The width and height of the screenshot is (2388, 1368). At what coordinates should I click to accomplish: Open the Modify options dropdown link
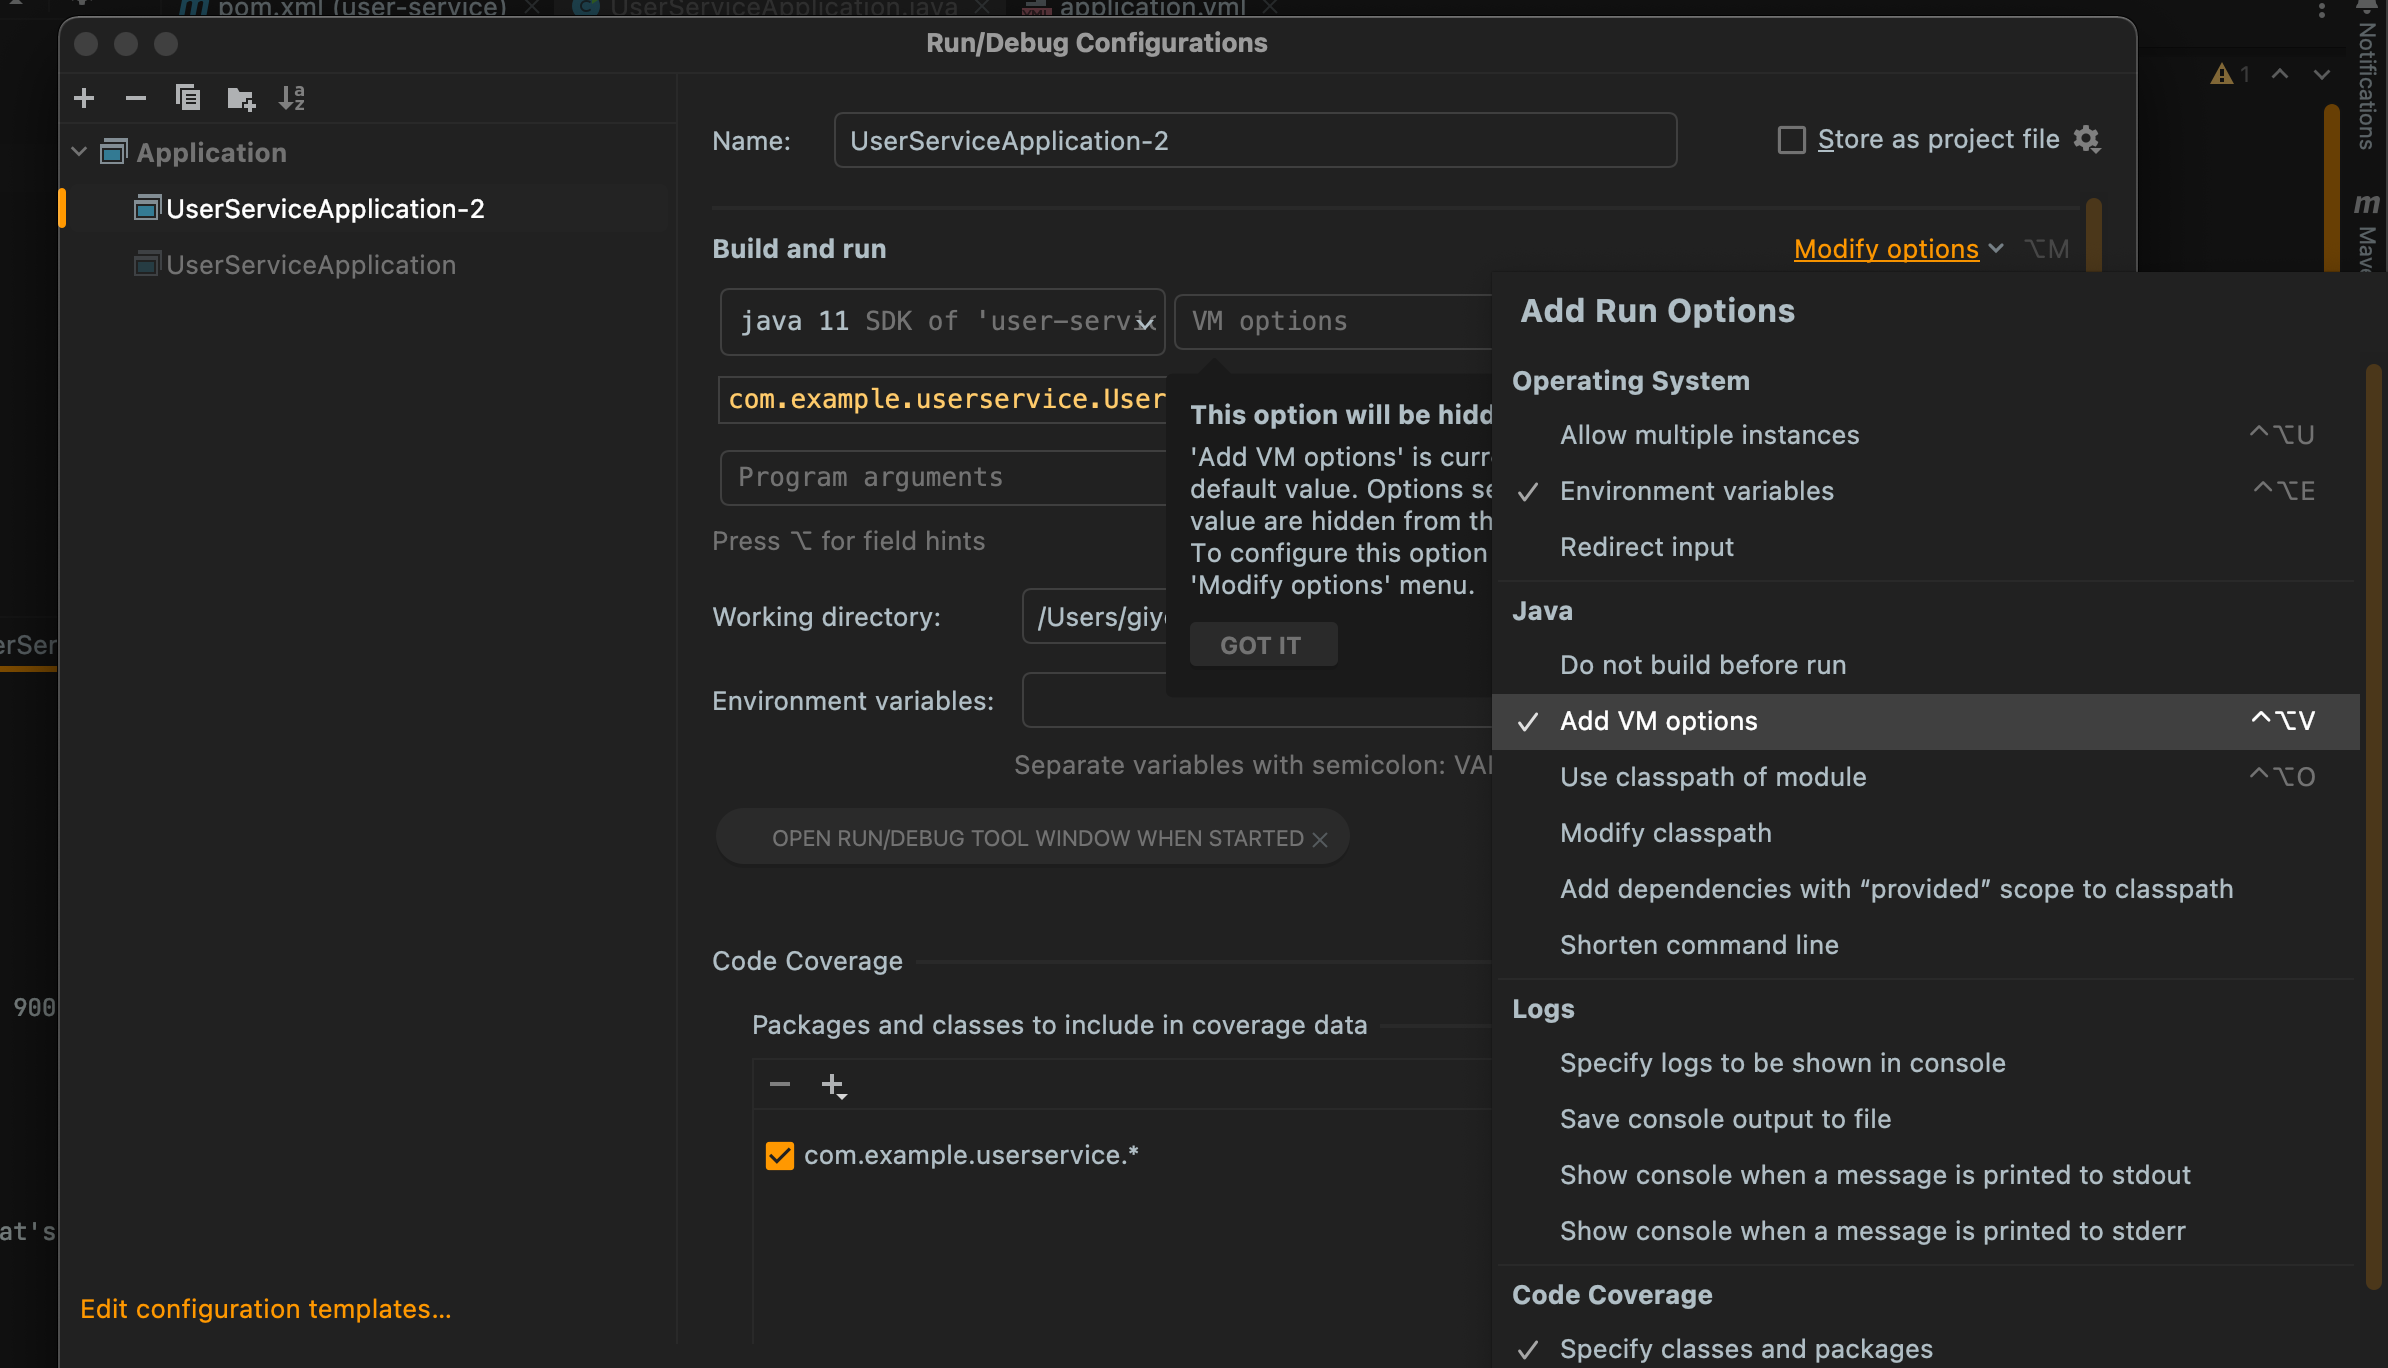pos(1898,248)
